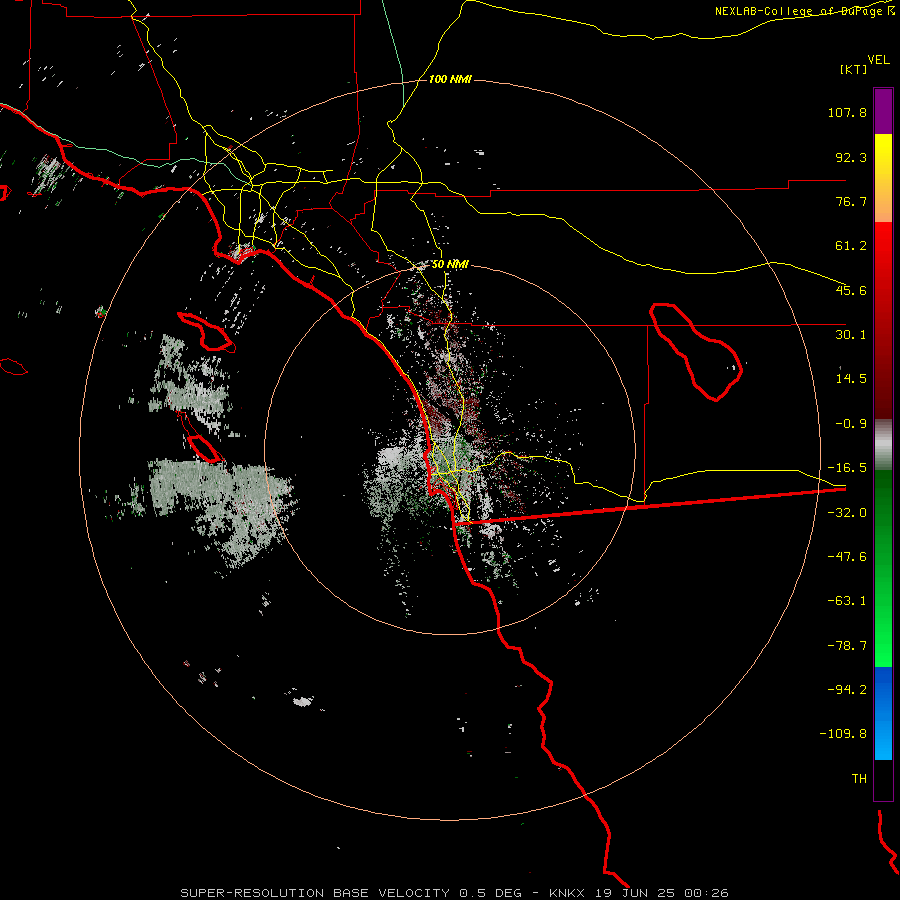Viewport: 900px width, 900px height.
Task: Click the -94.2 velocity scale value
Action: coord(847,689)
